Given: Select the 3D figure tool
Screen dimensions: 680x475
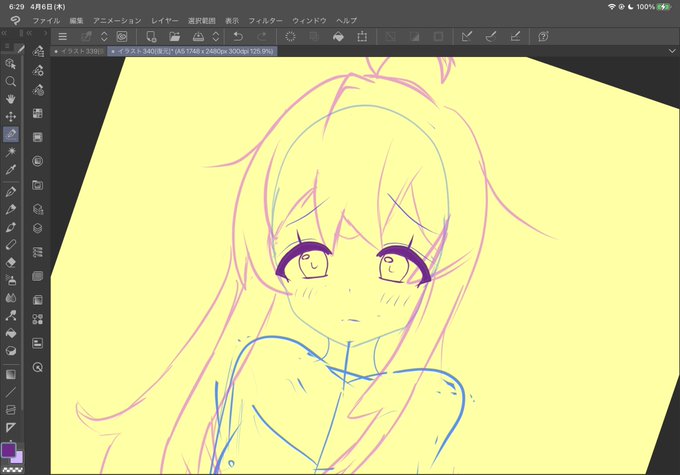Looking at the screenshot, I should [11, 351].
